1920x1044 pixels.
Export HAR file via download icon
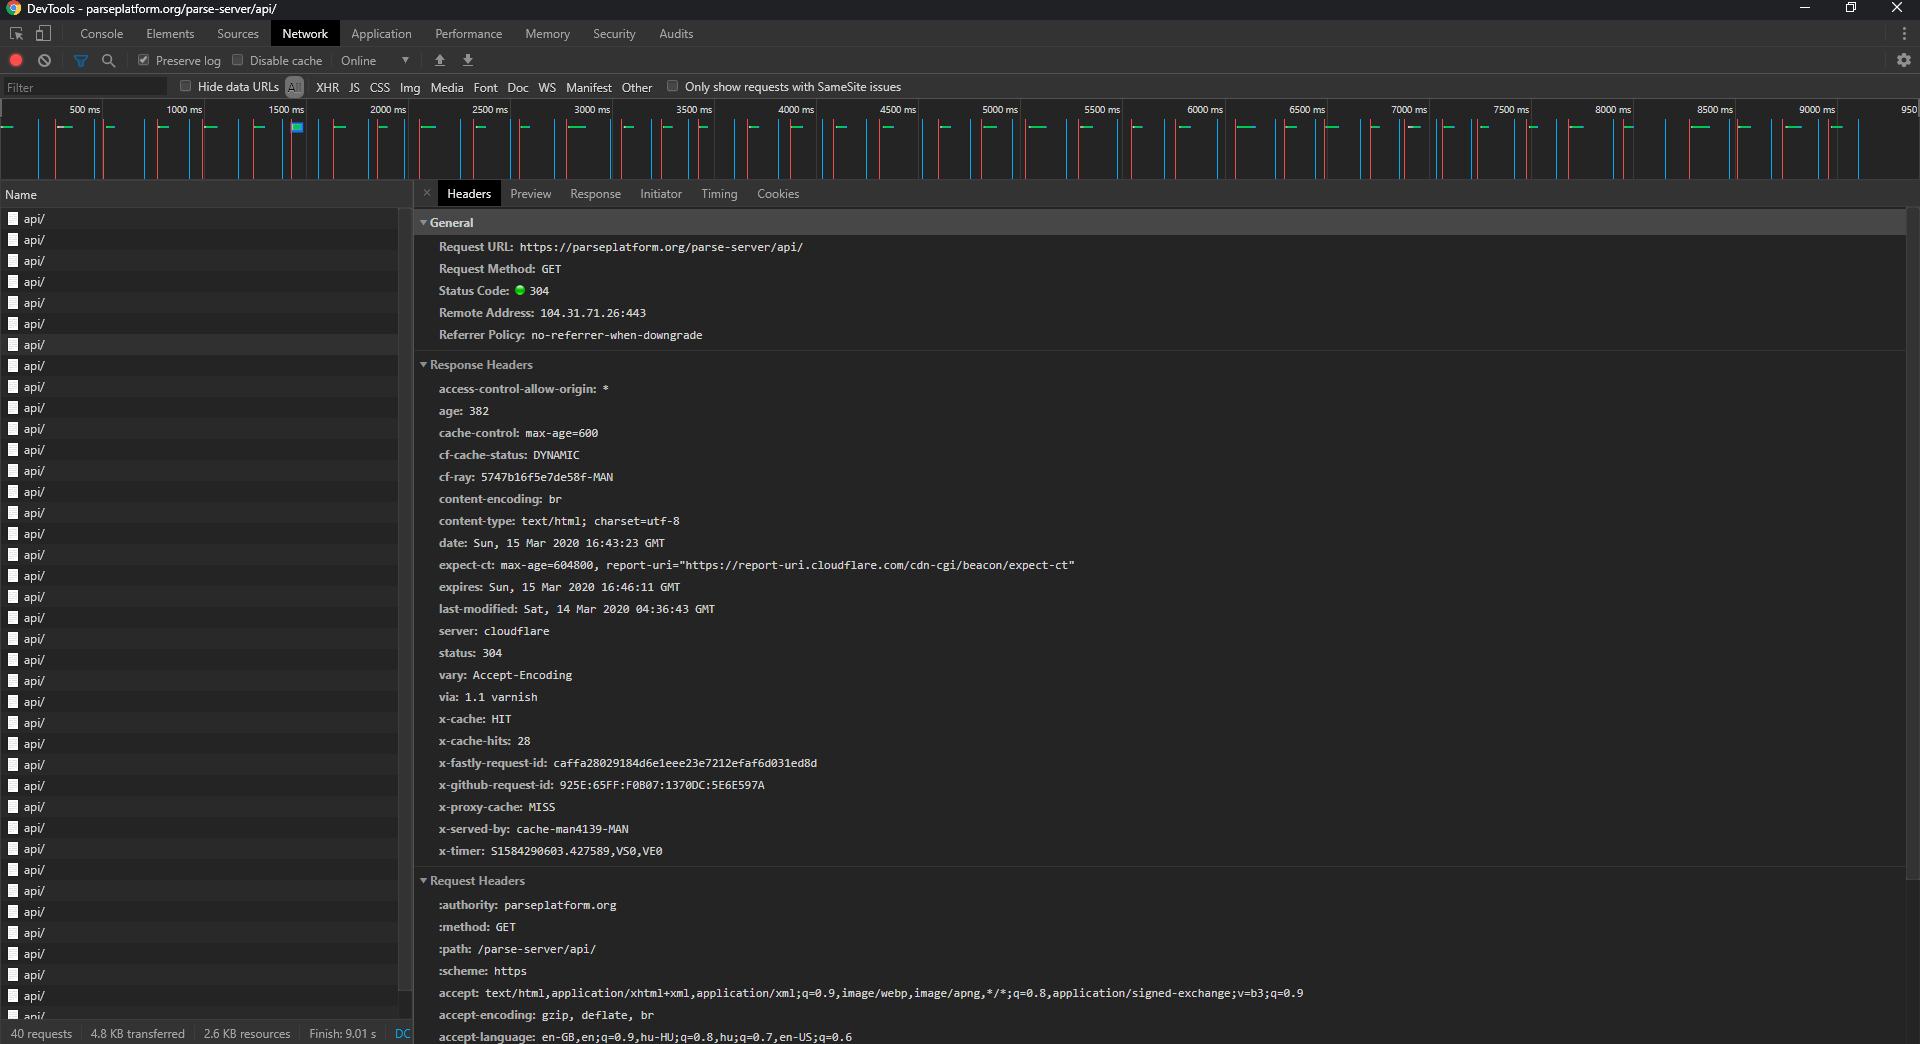pos(467,60)
